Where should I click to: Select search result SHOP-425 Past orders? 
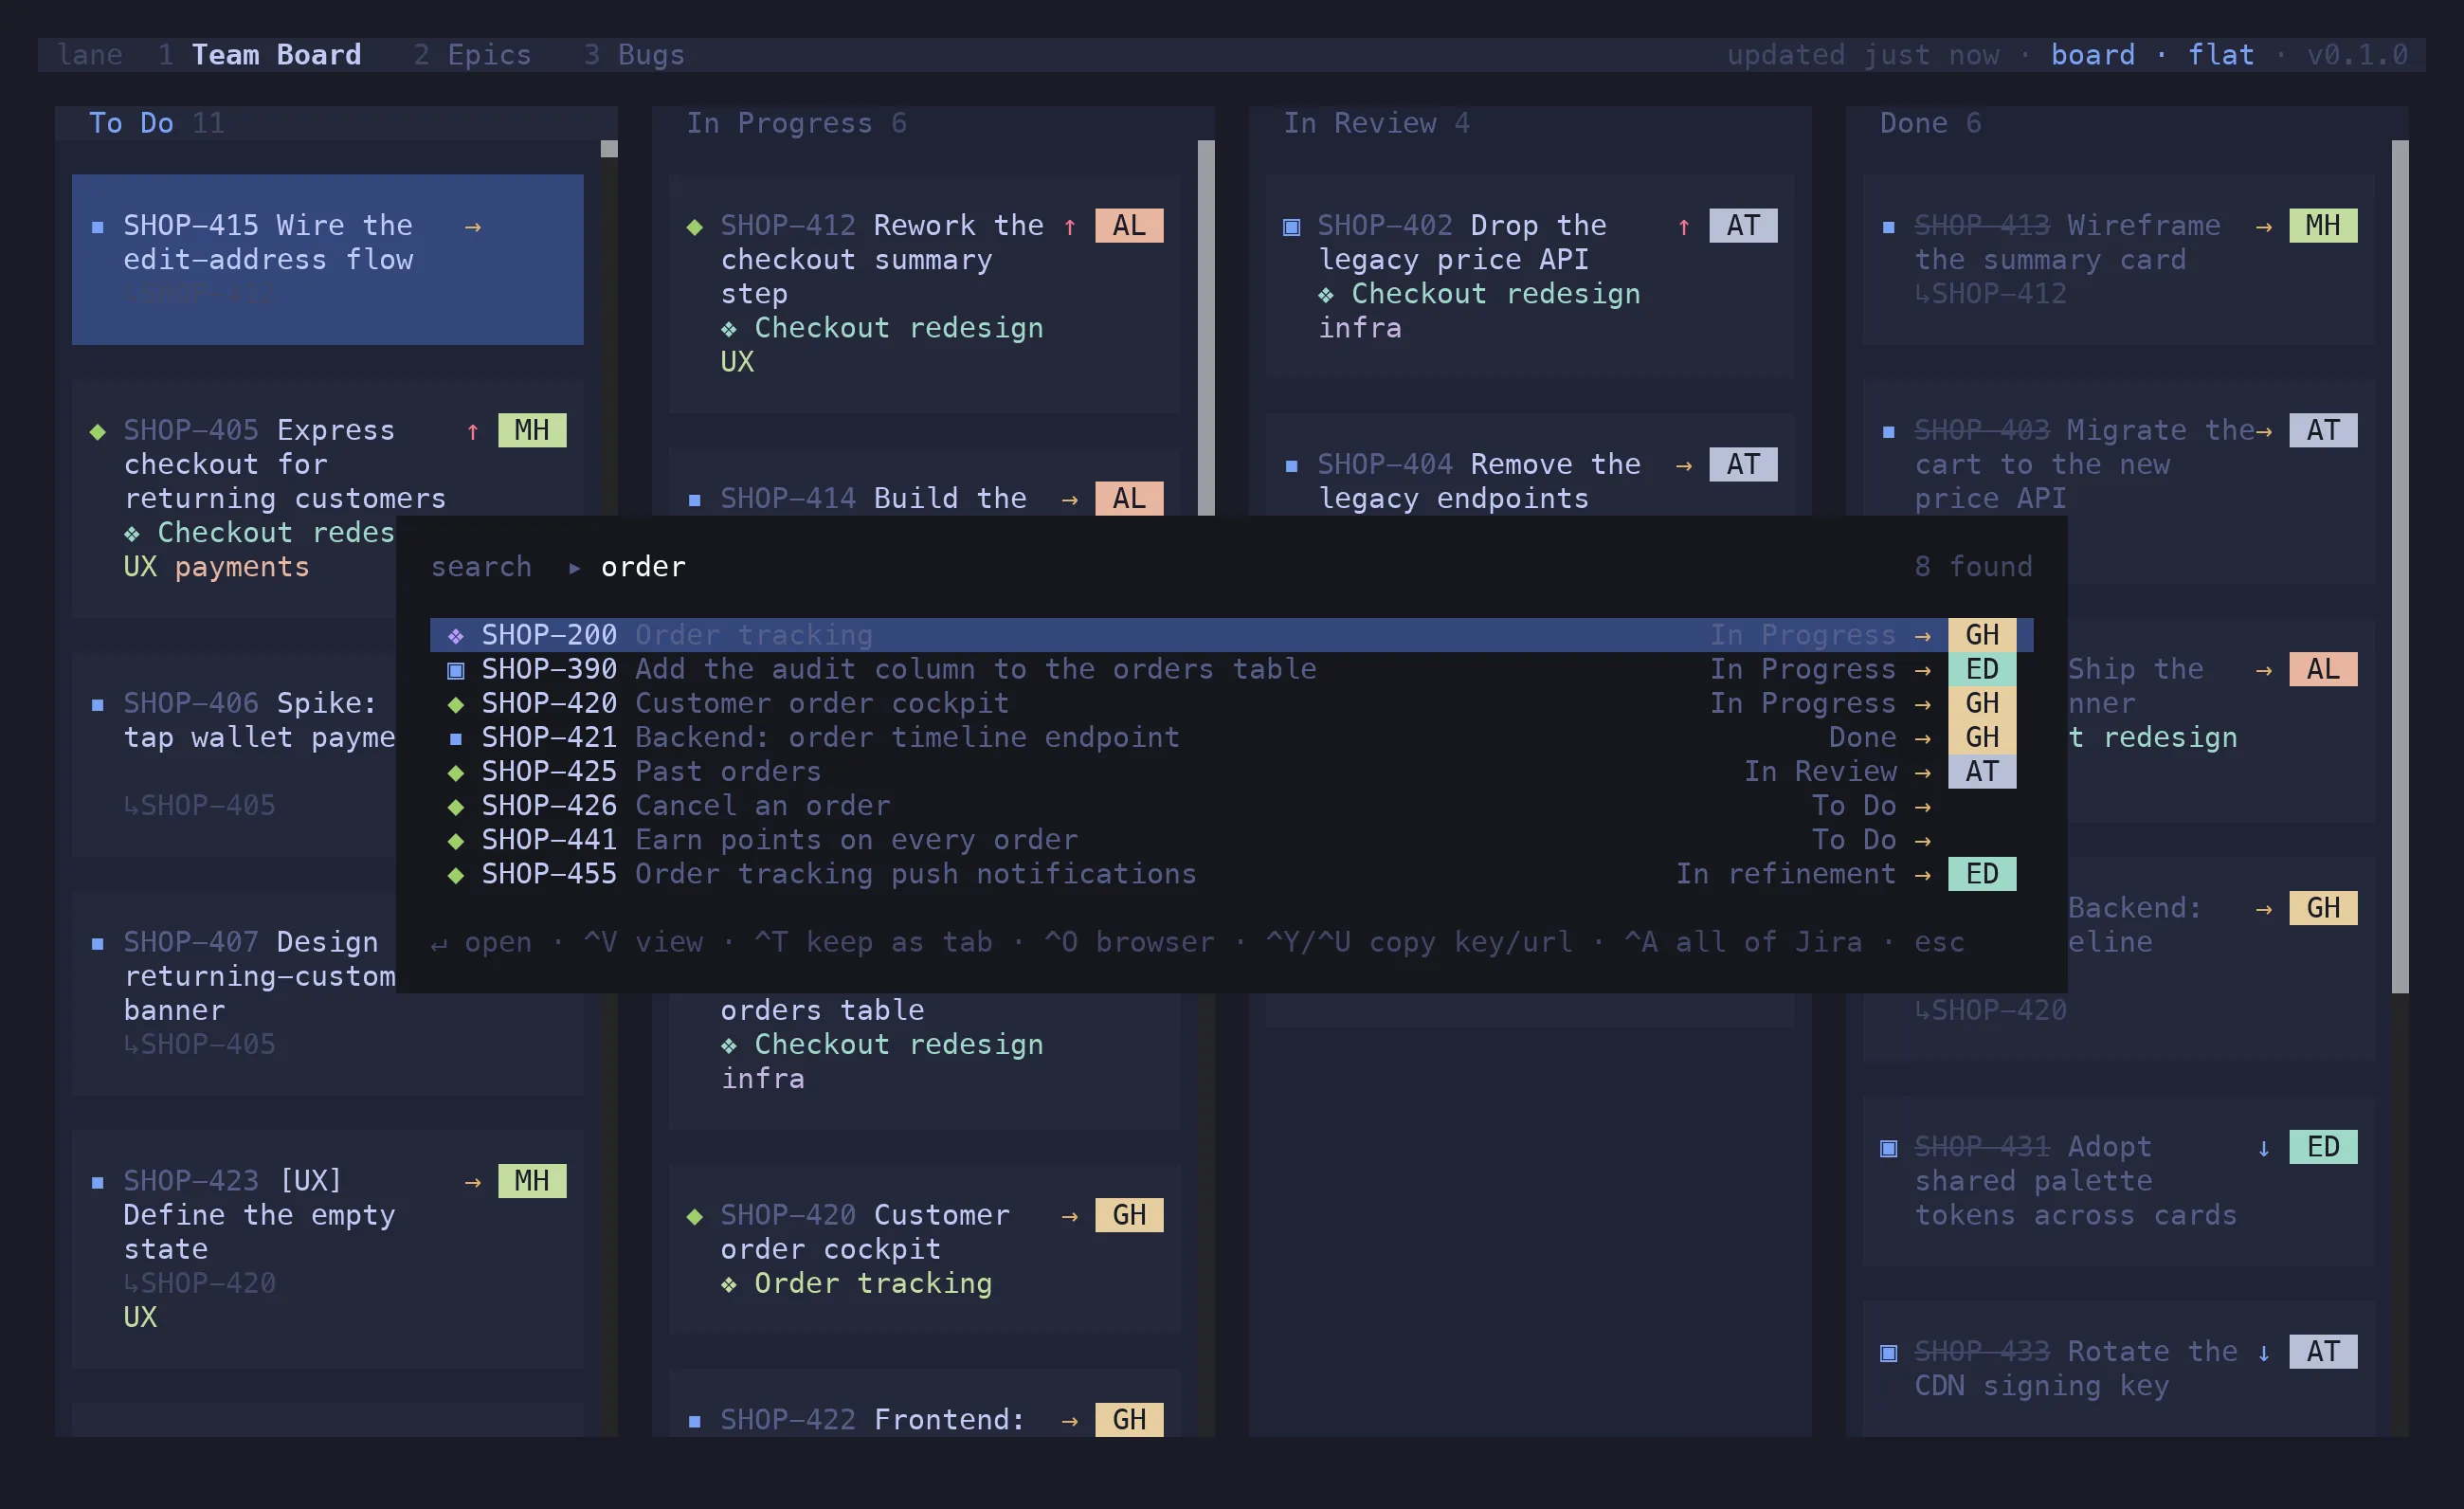coord(1231,771)
